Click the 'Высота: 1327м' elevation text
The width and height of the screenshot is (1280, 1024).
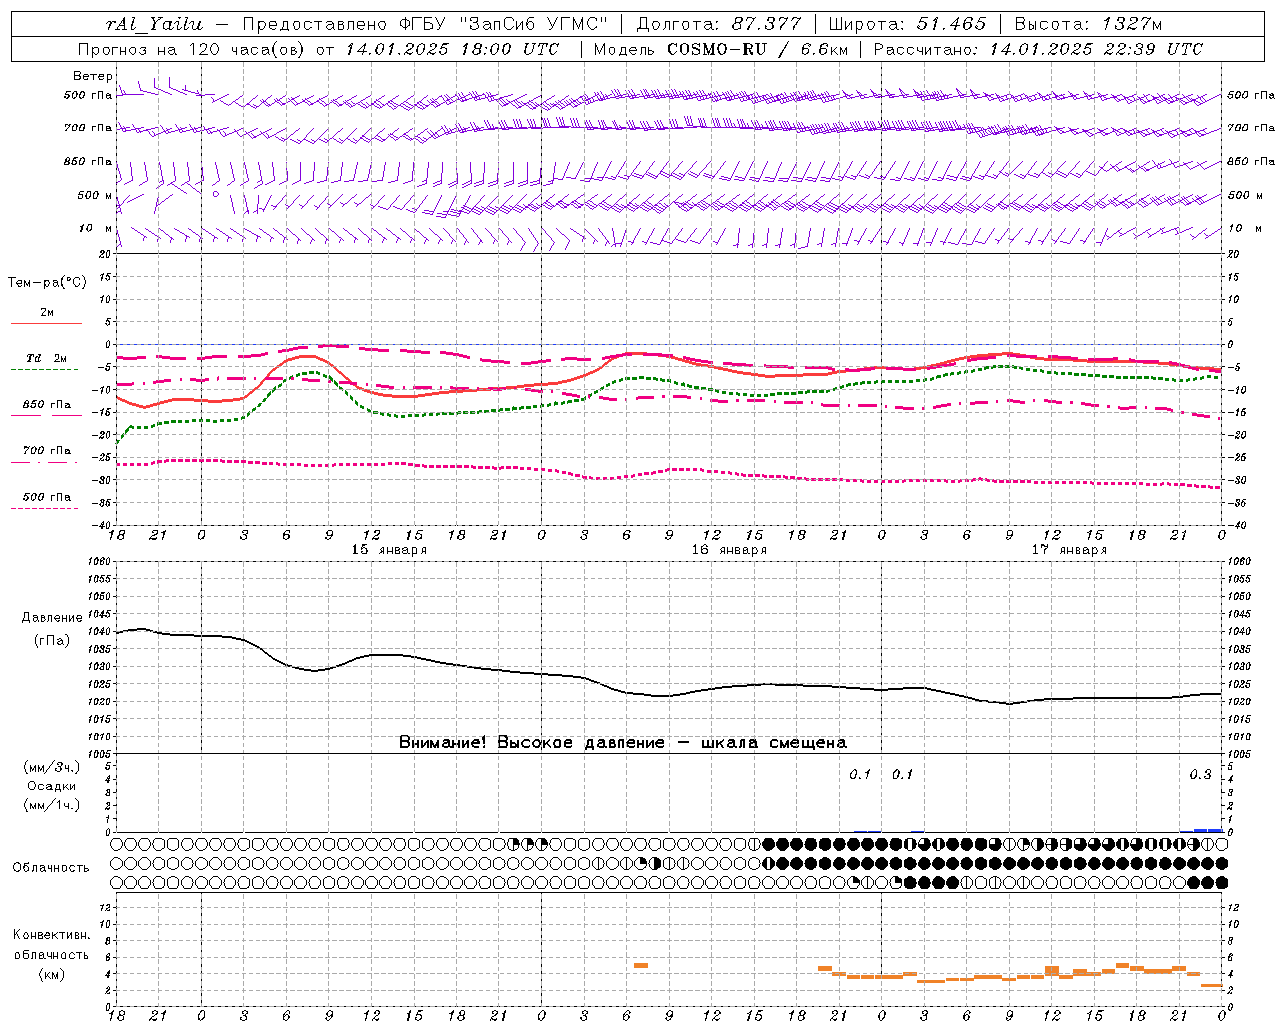pos(1088,24)
